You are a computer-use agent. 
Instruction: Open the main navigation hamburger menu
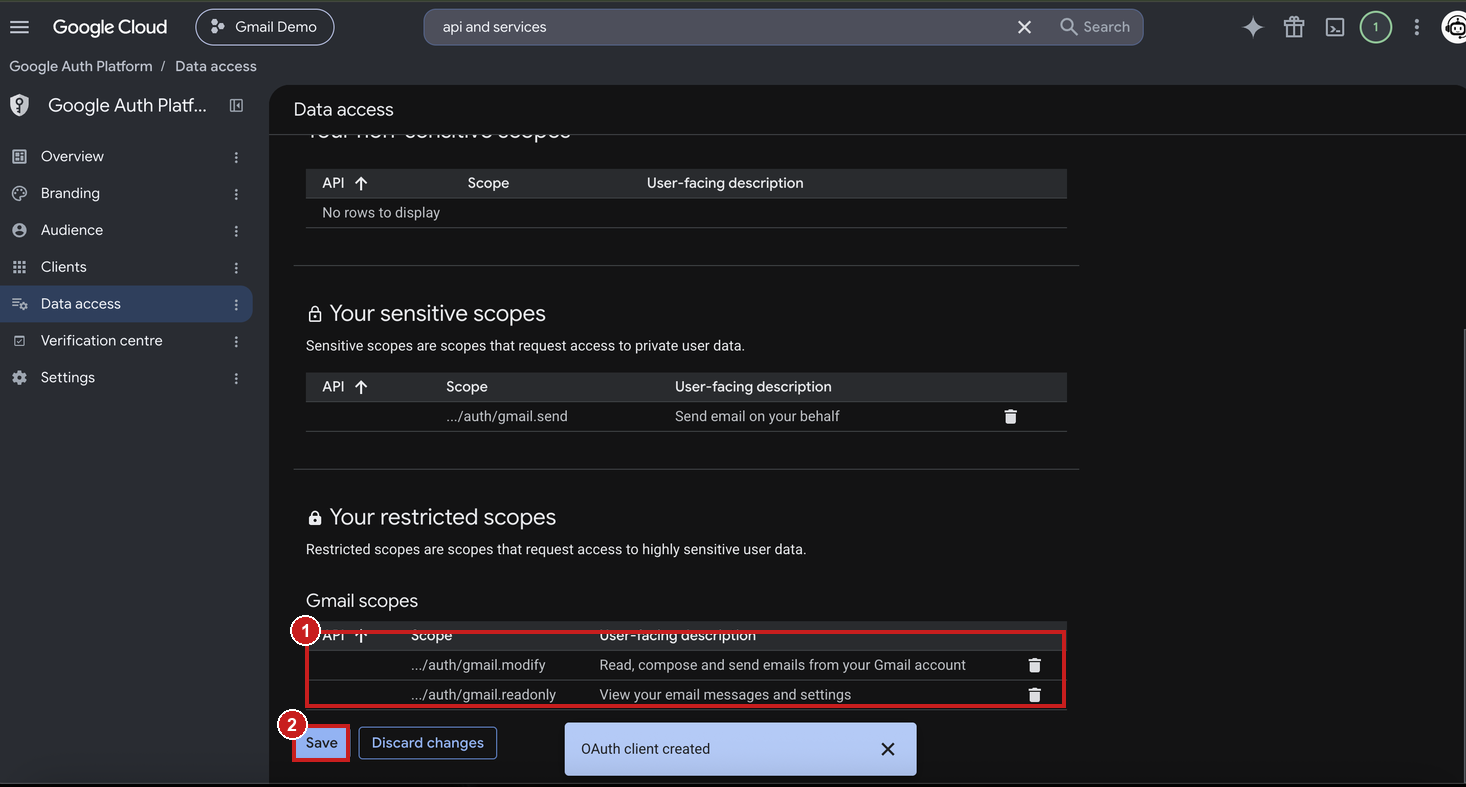coord(19,27)
